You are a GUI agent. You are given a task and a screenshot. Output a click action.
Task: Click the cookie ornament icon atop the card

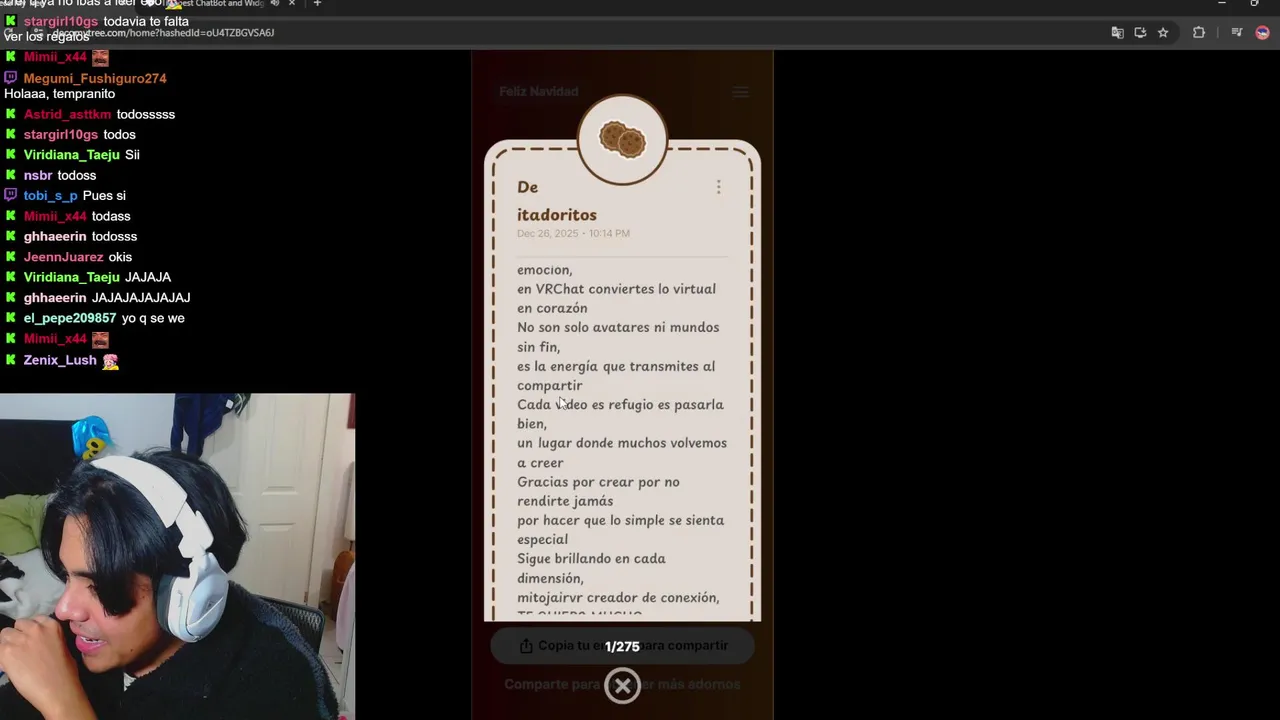click(622, 140)
